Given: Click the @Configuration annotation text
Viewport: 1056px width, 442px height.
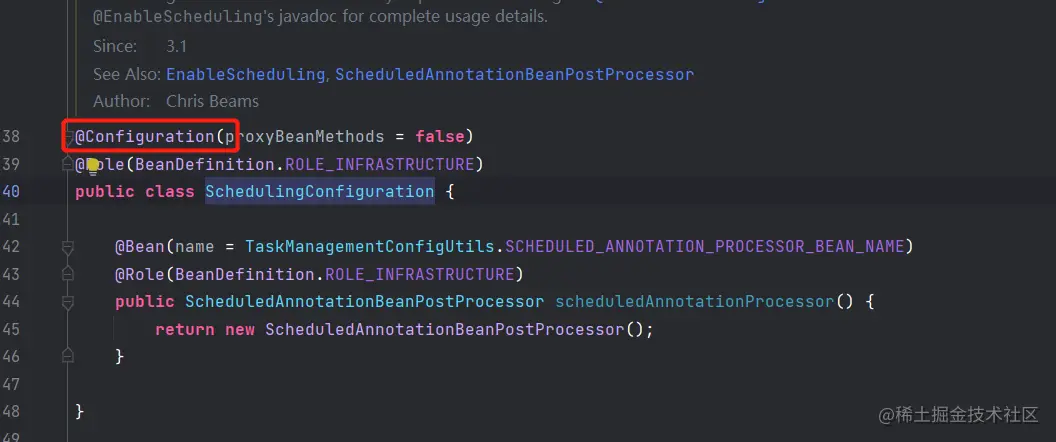Looking at the screenshot, I should (x=145, y=137).
